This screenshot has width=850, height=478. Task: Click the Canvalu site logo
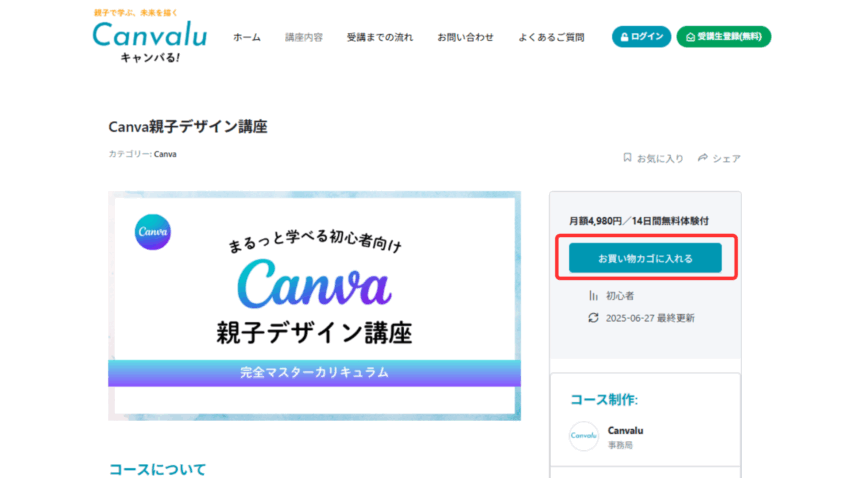[150, 36]
